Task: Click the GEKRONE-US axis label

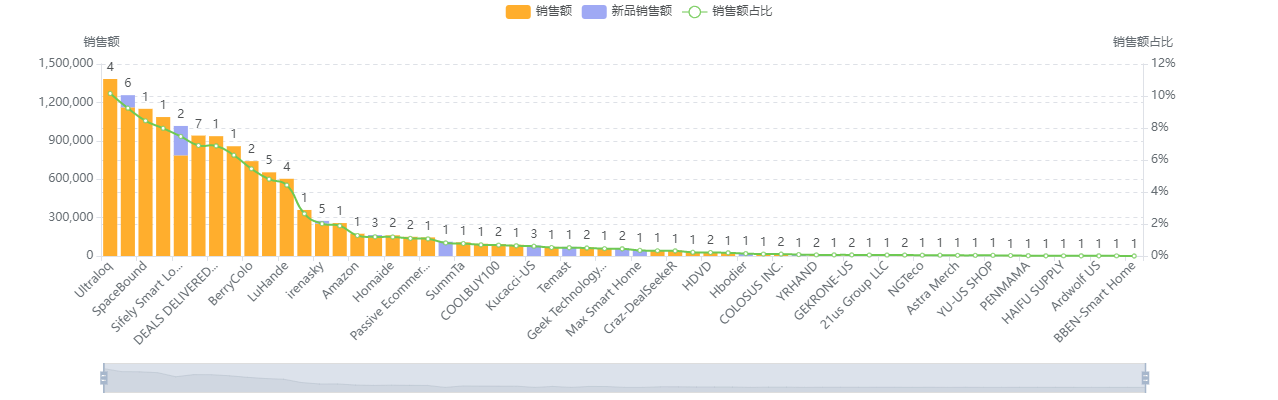Action: click(823, 291)
